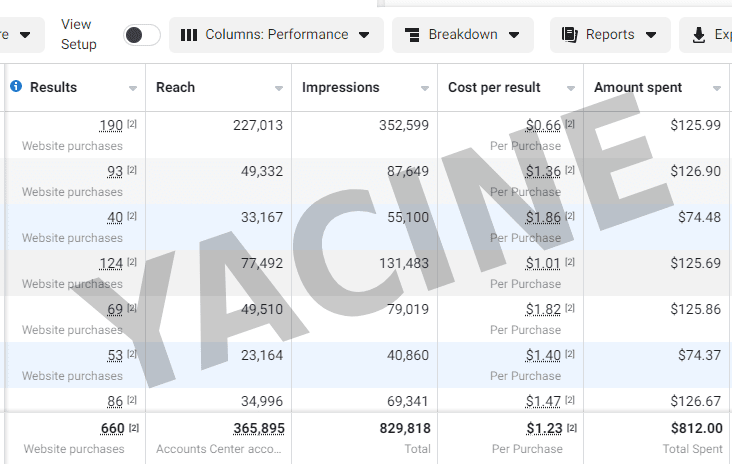Click the $1.82 cost per result
The width and height of the screenshot is (732, 464).
pyautogui.click(x=543, y=309)
